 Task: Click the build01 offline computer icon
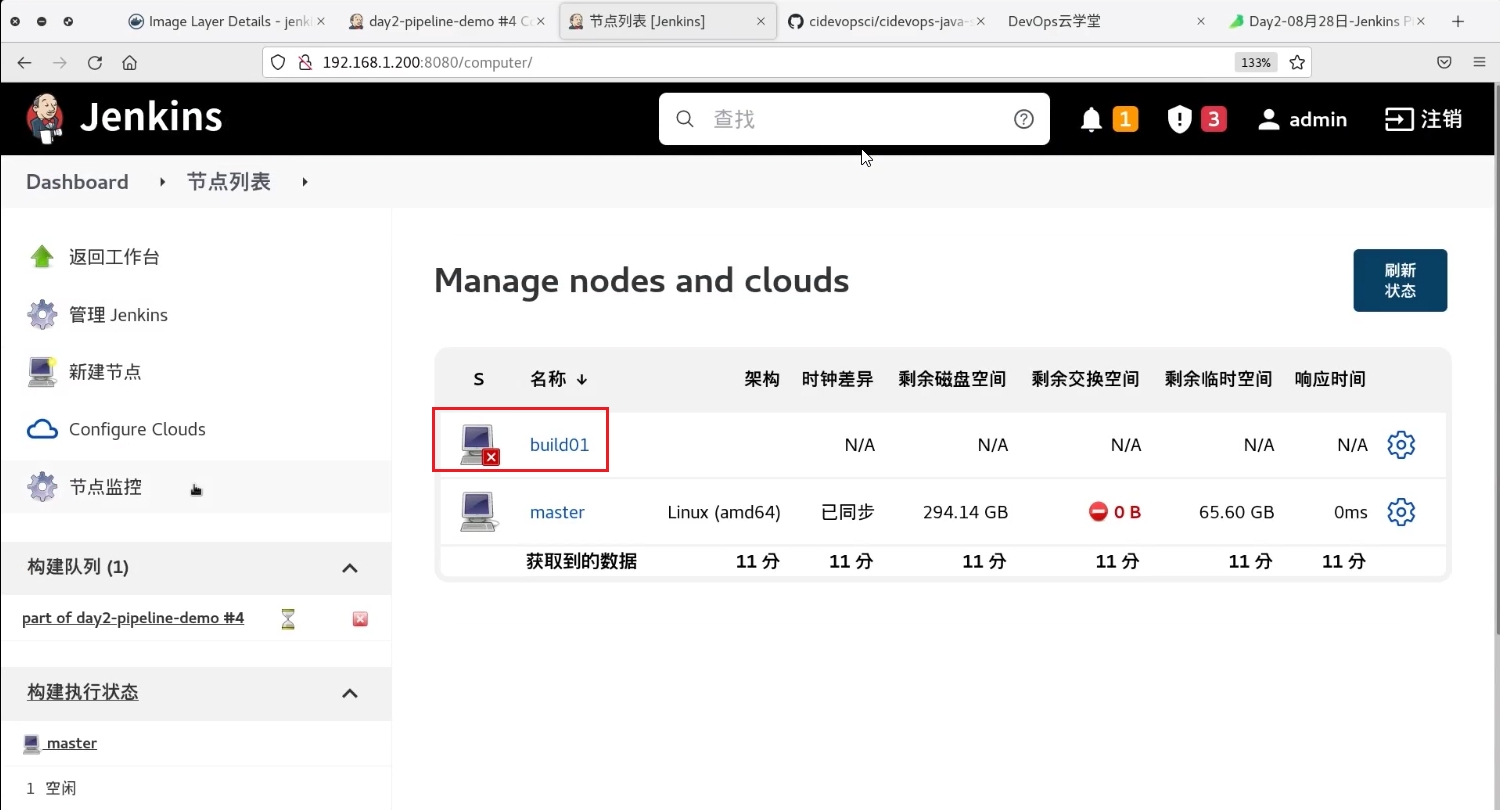pyautogui.click(x=479, y=445)
